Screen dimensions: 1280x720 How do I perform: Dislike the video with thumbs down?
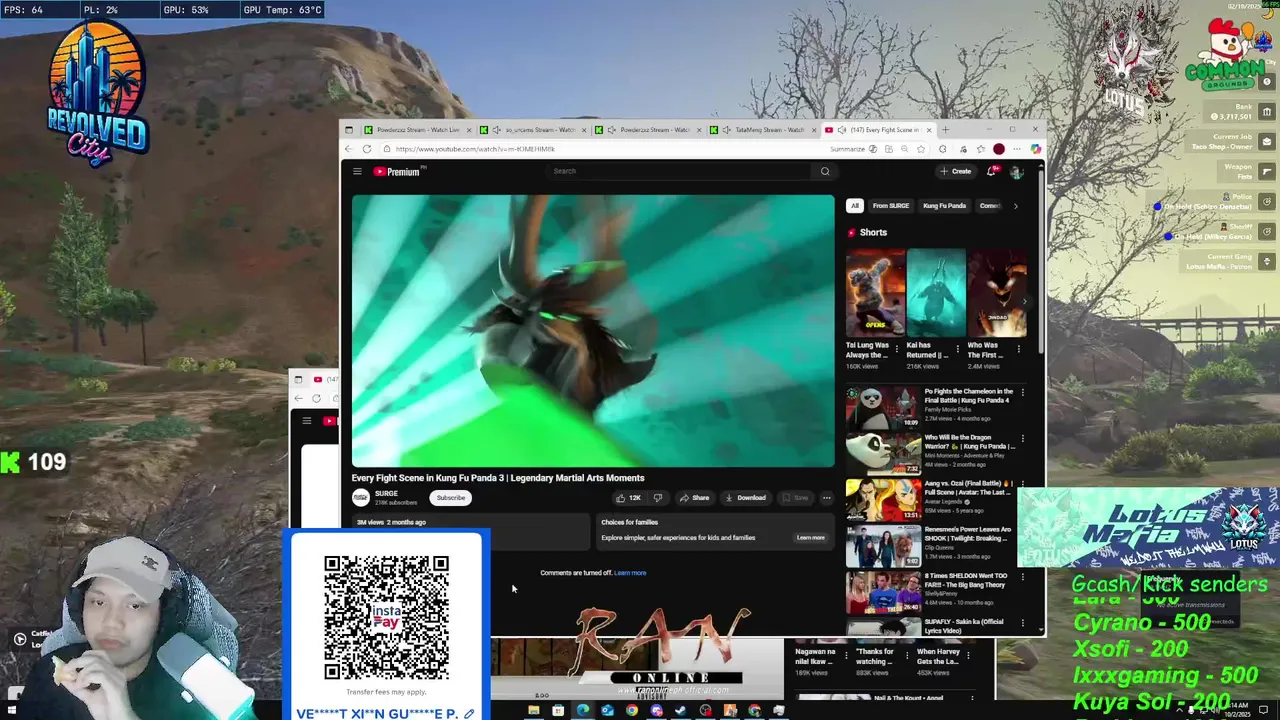658,498
